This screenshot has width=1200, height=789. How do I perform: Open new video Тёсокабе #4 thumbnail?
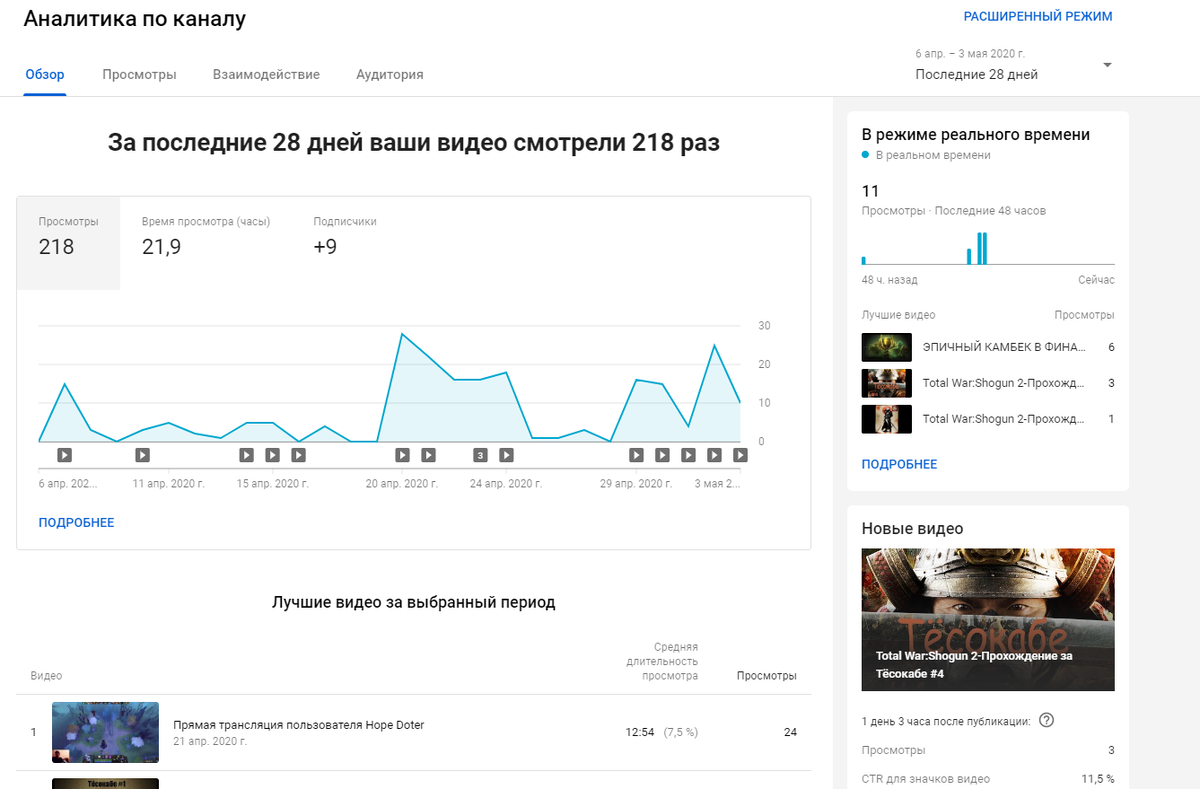pyautogui.click(x=988, y=619)
